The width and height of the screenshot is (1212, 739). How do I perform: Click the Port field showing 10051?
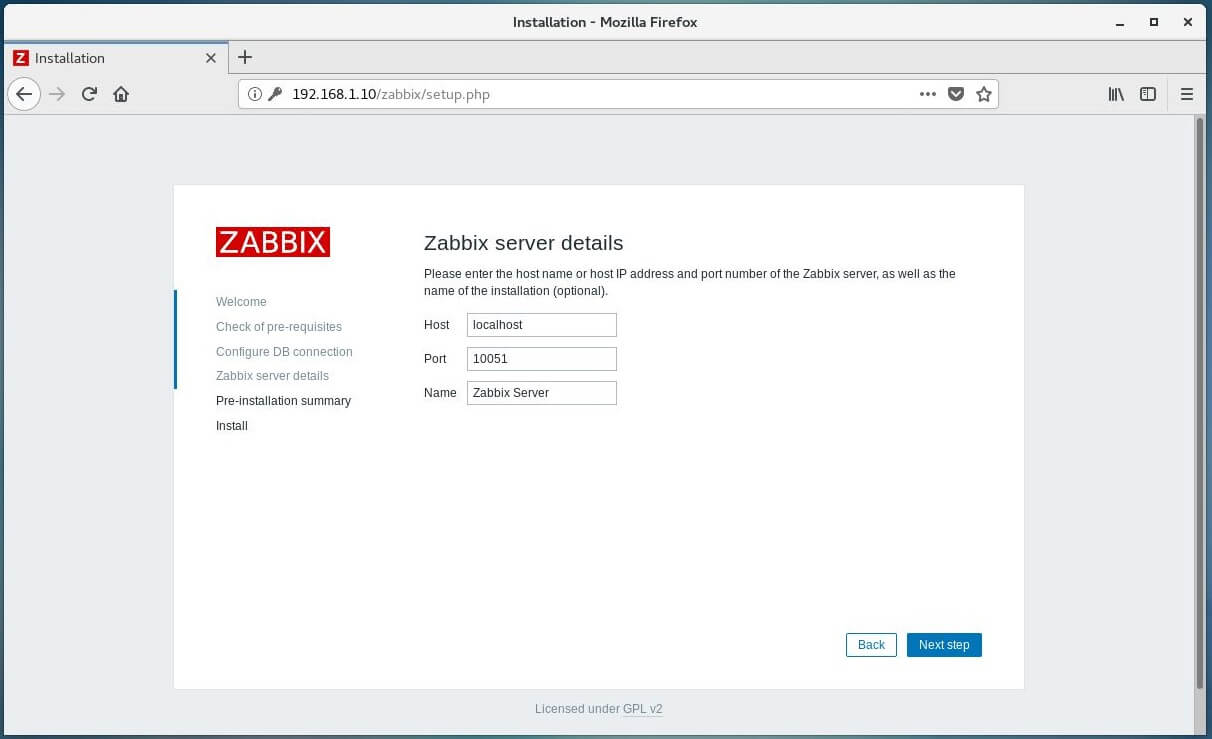(541, 358)
